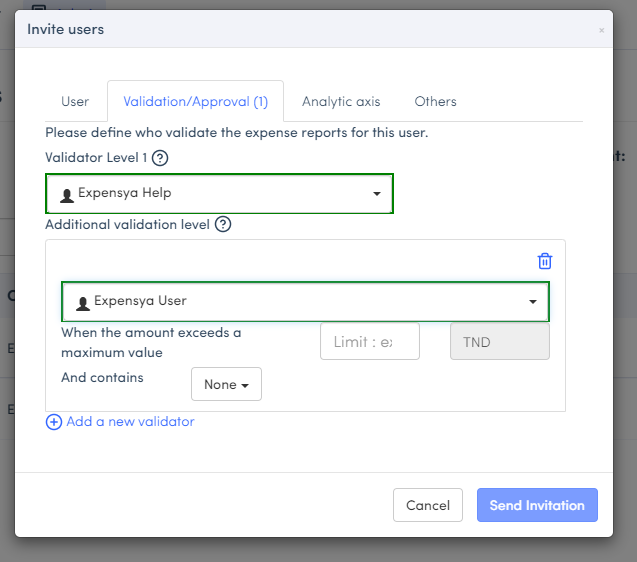Viewport: 637px width, 562px height.
Task: Expand the Expensya User dropdown arrow
Action: (x=533, y=301)
